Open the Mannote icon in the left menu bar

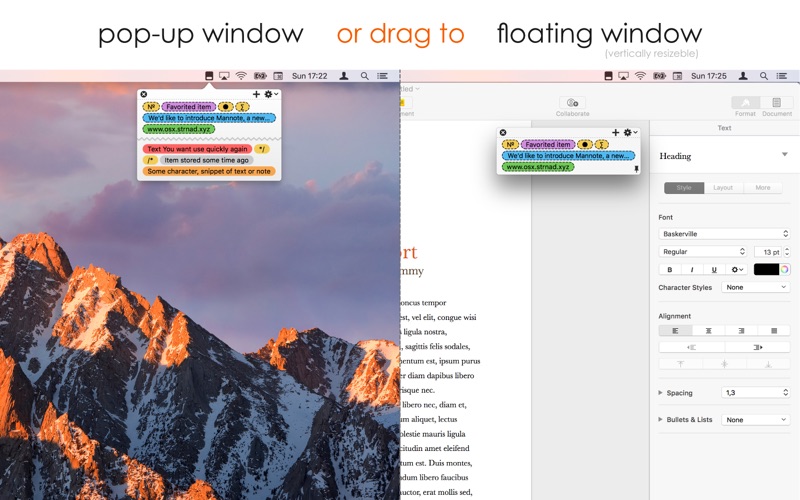pyautogui.click(x=209, y=76)
